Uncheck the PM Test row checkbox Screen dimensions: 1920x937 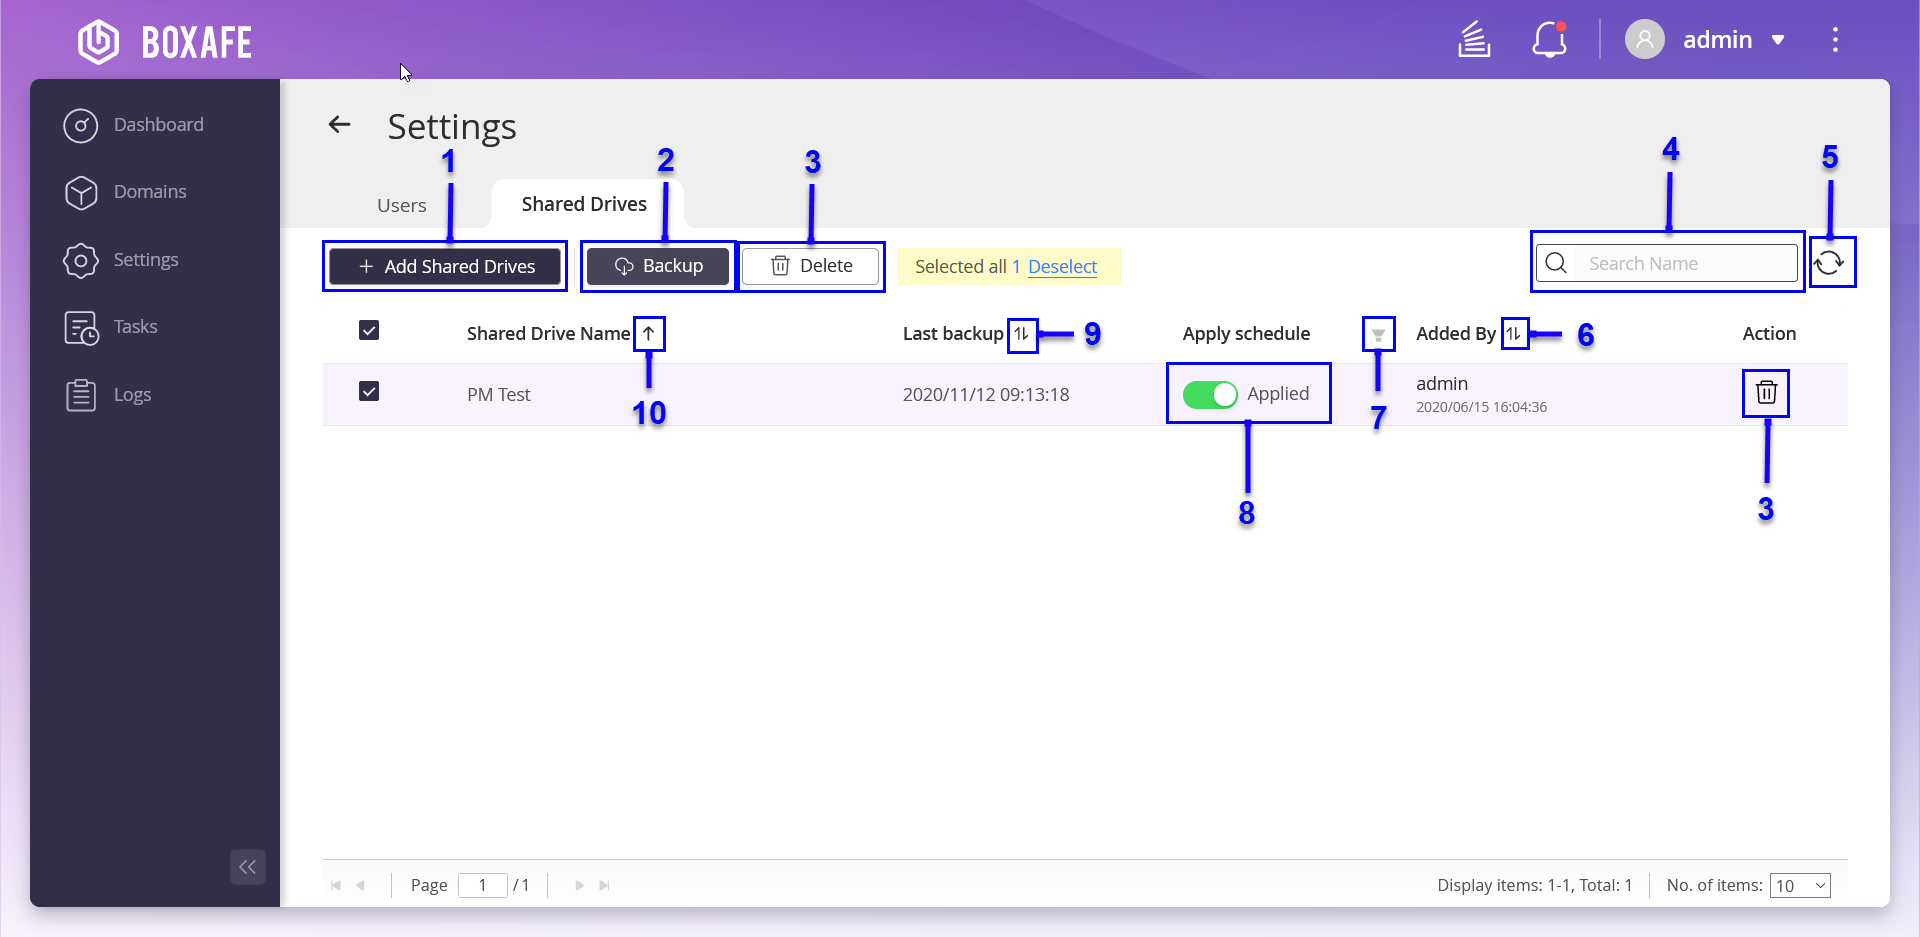(x=369, y=392)
